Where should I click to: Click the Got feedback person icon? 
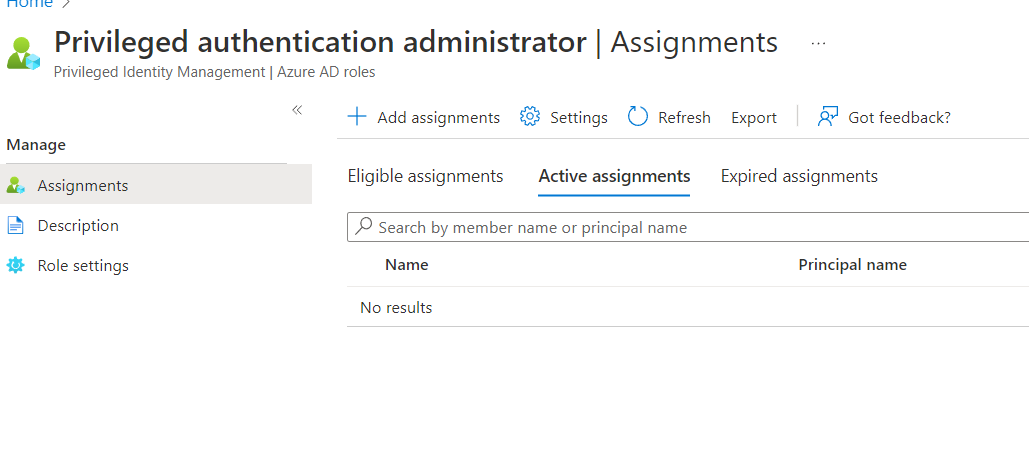pyautogui.click(x=828, y=117)
